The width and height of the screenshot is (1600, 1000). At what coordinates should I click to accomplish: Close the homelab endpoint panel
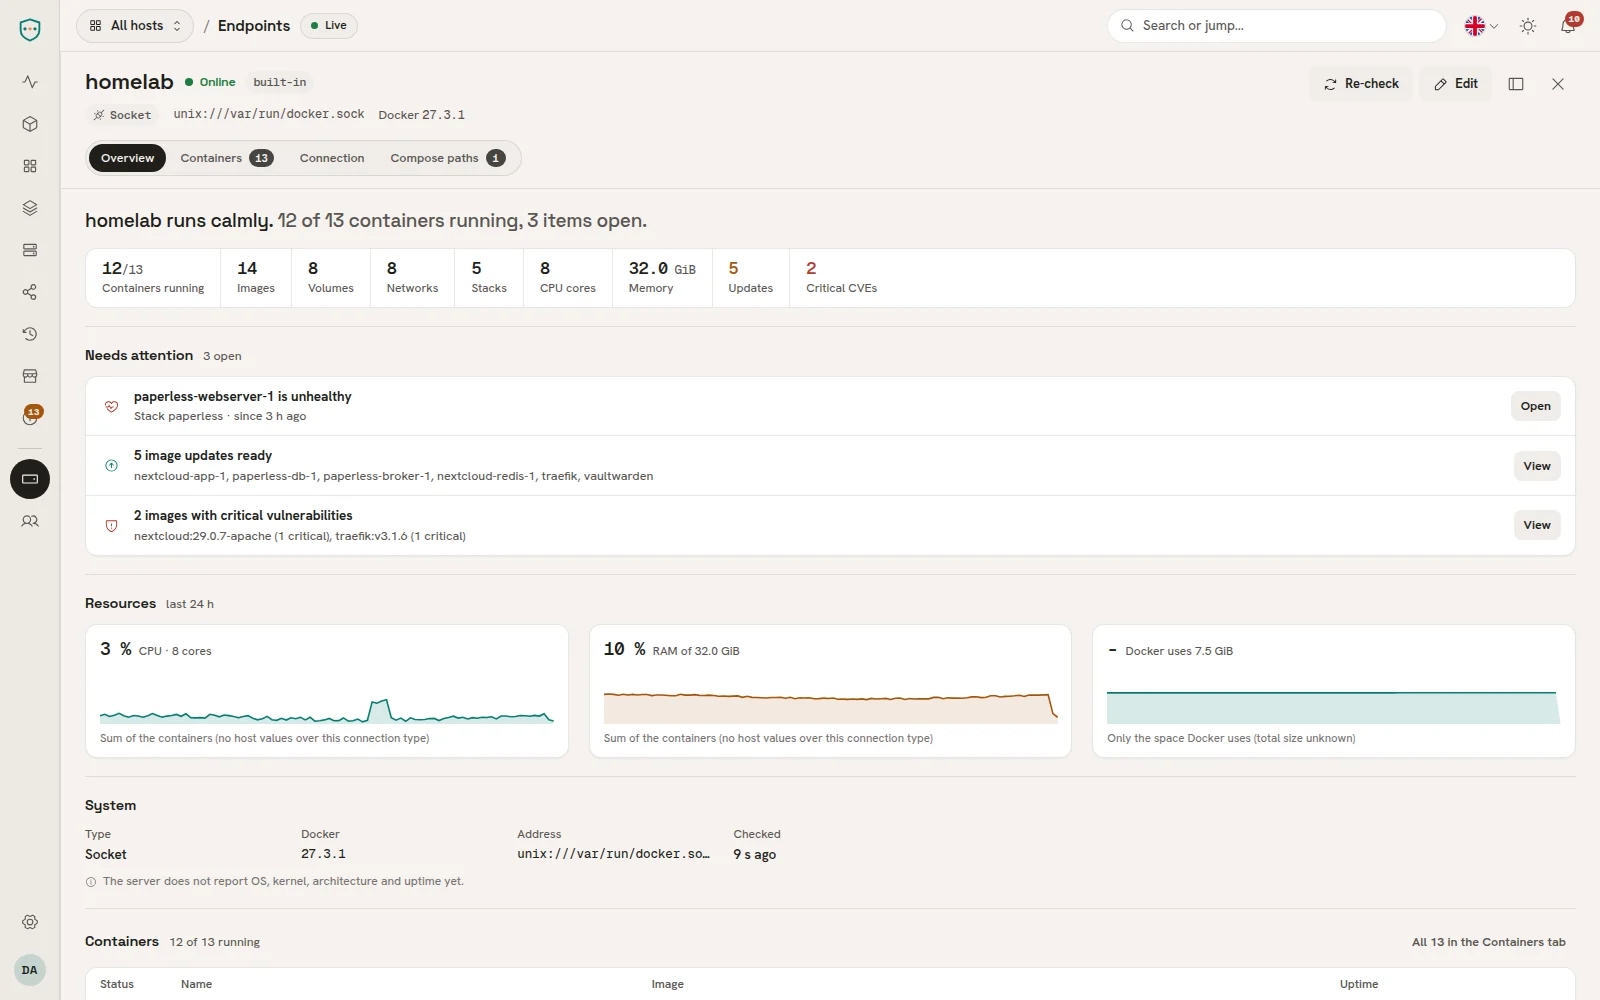pos(1558,84)
